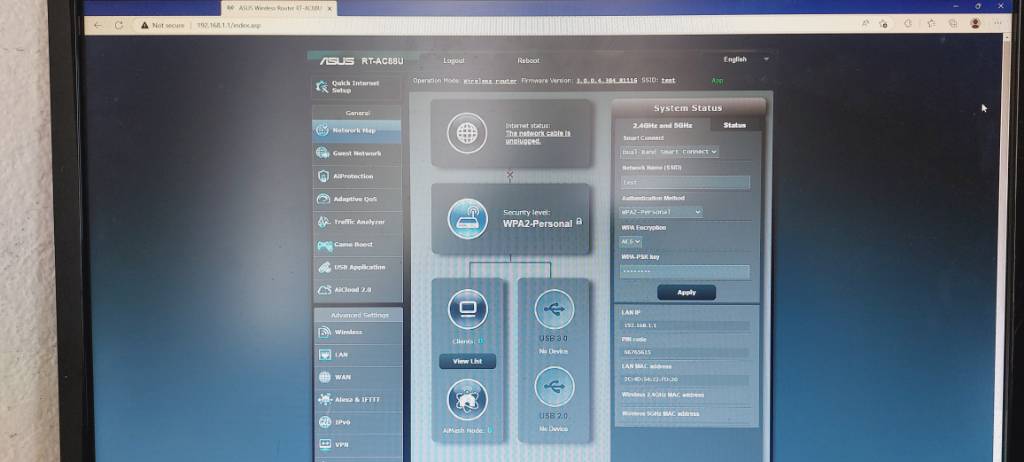The image size is (1024, 462).
Task: Open the Traffic Analyzer menu item
Action: [x=358, y=222]
